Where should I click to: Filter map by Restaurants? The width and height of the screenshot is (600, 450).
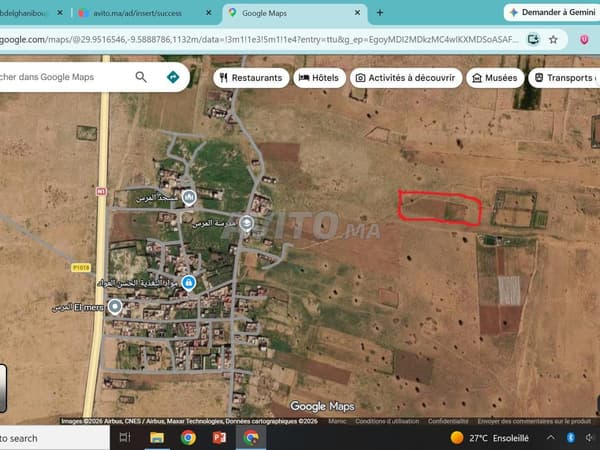[251, 78]
